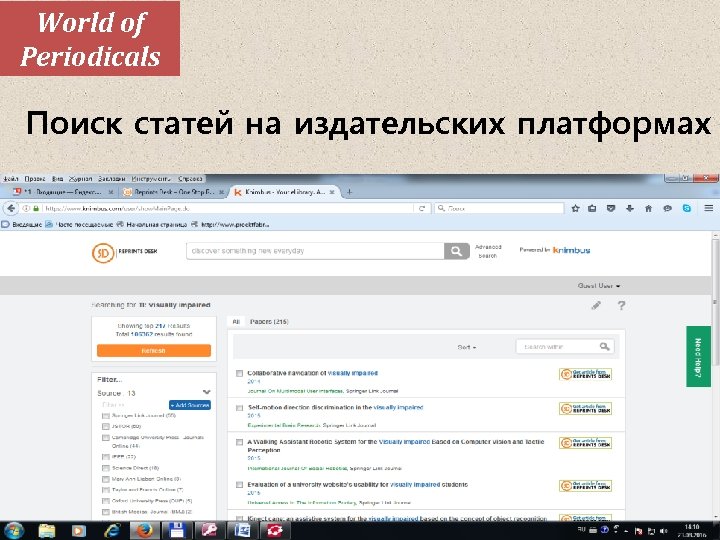Click the Firefox search box
The image size is (720, 540).
[499, 208]
